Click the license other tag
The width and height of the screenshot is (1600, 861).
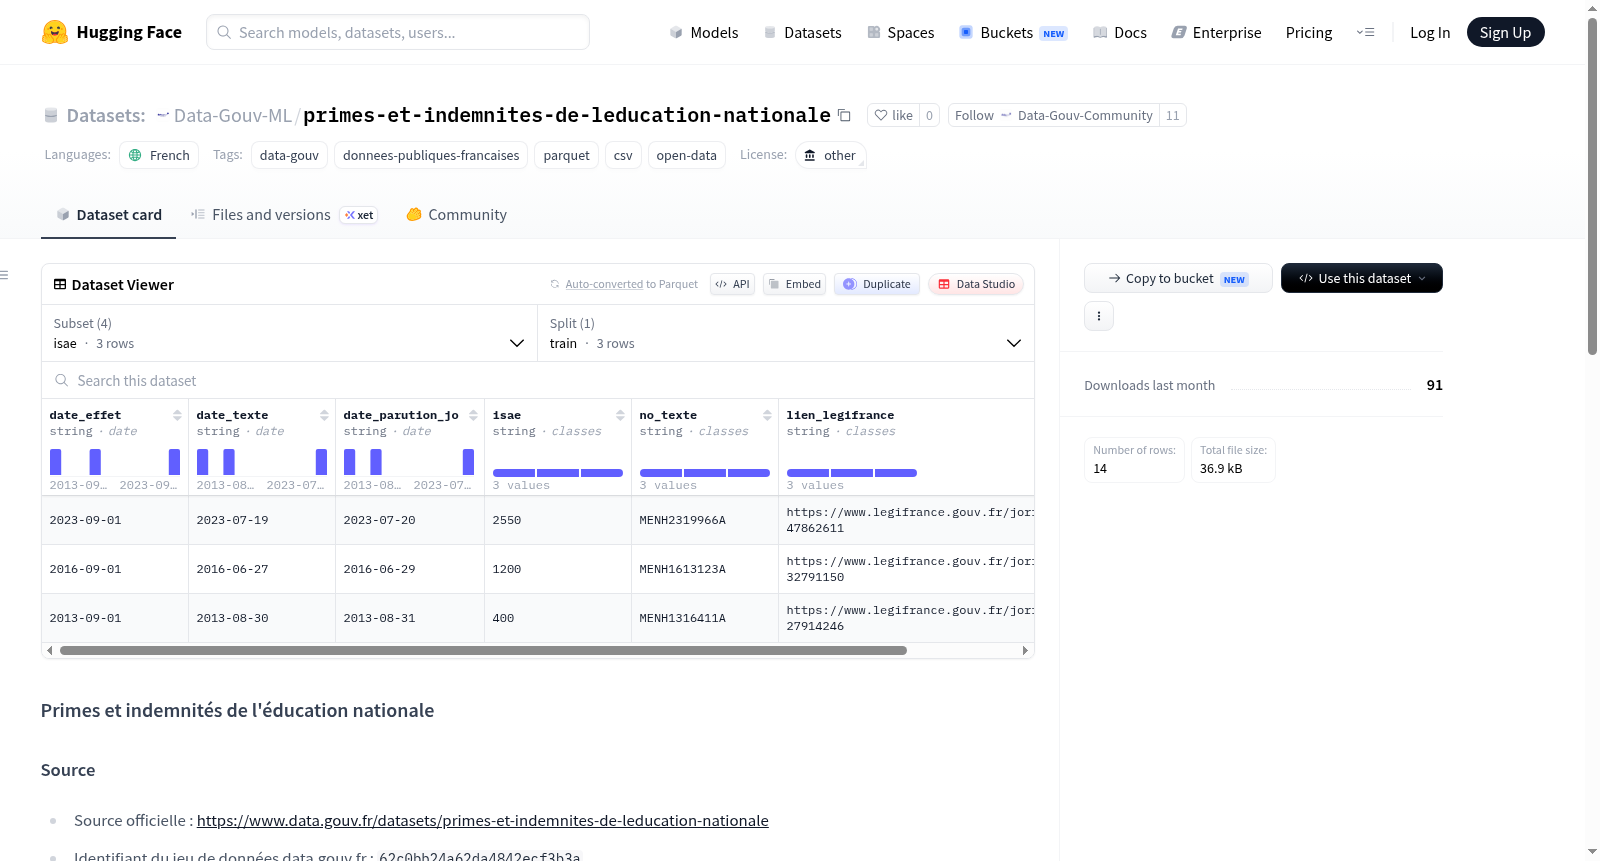pyautogui.click(x=830, y=155)
